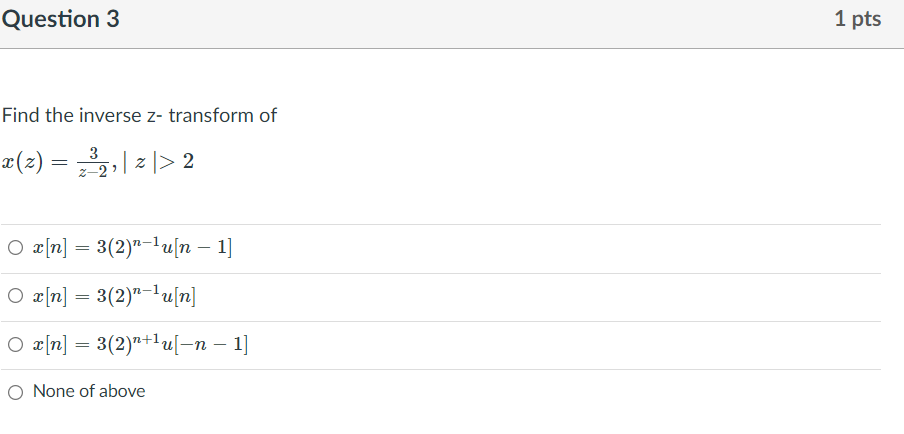Click the "1 pts" points label
The width and height of the screenshot is (904, 434).
point(857,19)
